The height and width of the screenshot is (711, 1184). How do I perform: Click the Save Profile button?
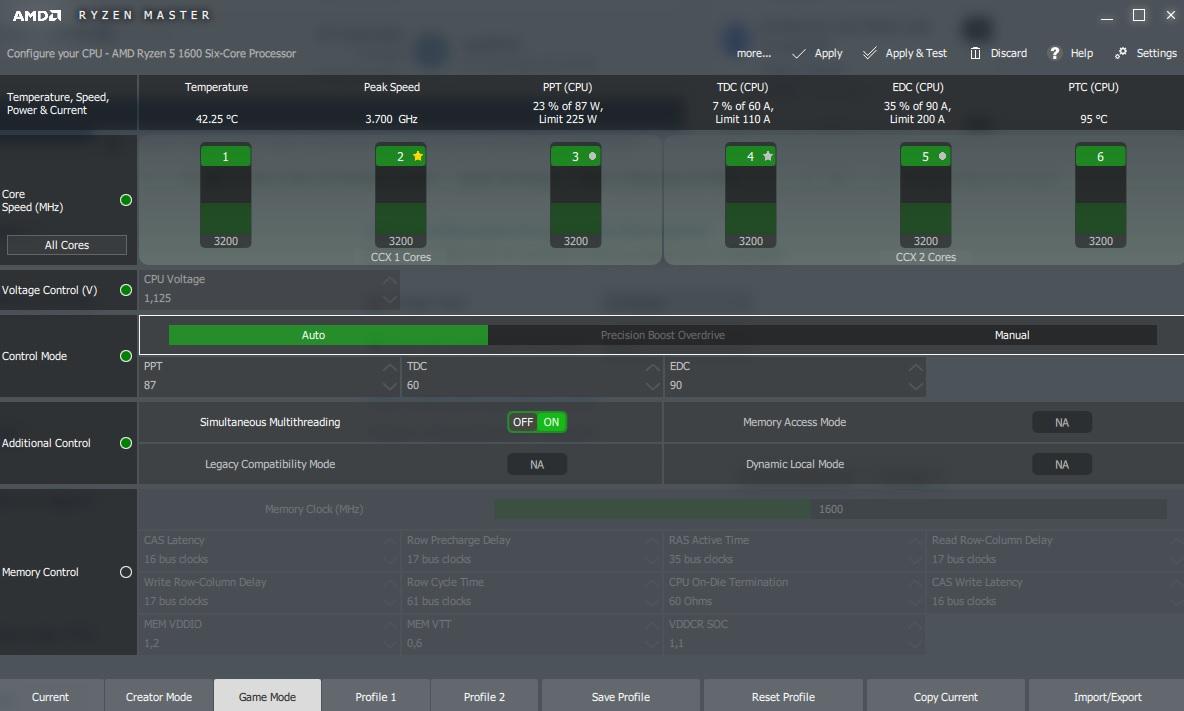[621, 697]
